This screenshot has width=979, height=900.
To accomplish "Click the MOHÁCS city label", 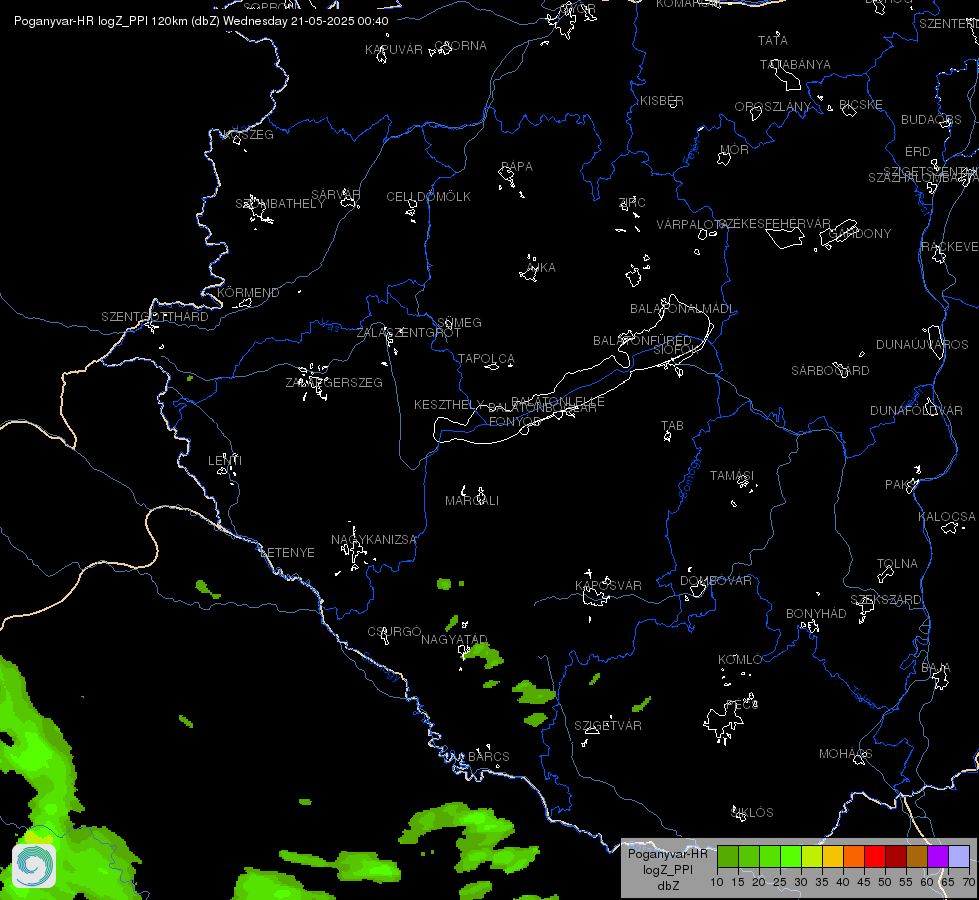I will 845,754.
